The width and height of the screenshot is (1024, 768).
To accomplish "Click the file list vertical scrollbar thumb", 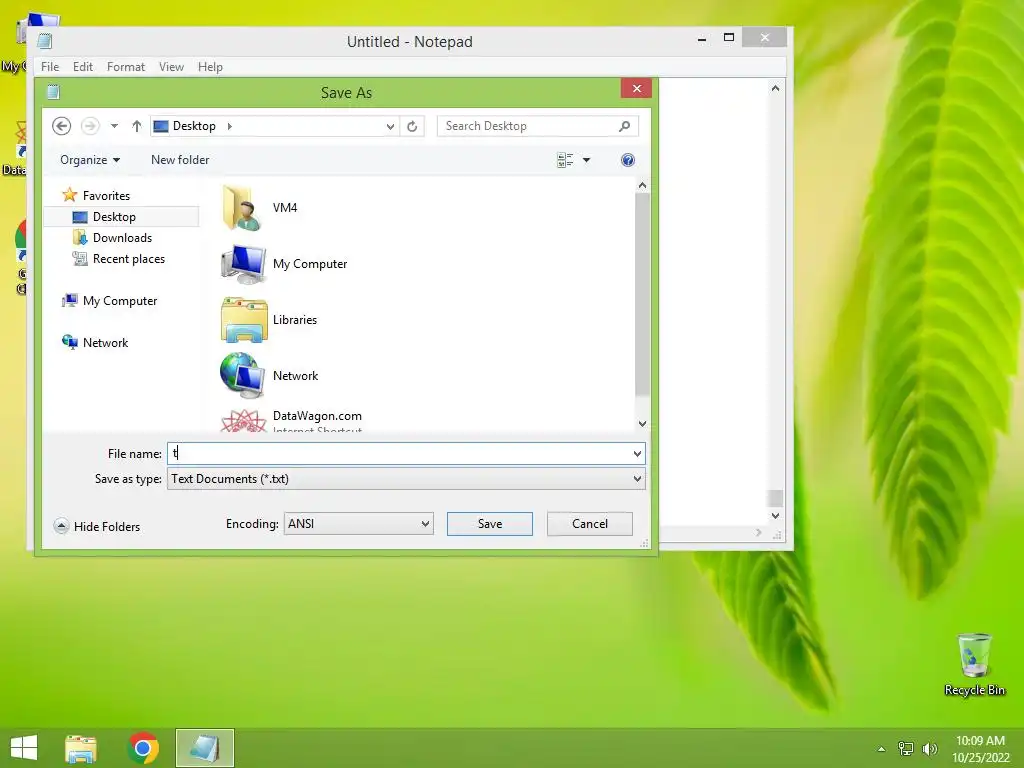I will pyautogui.click(x=642, y=294).
